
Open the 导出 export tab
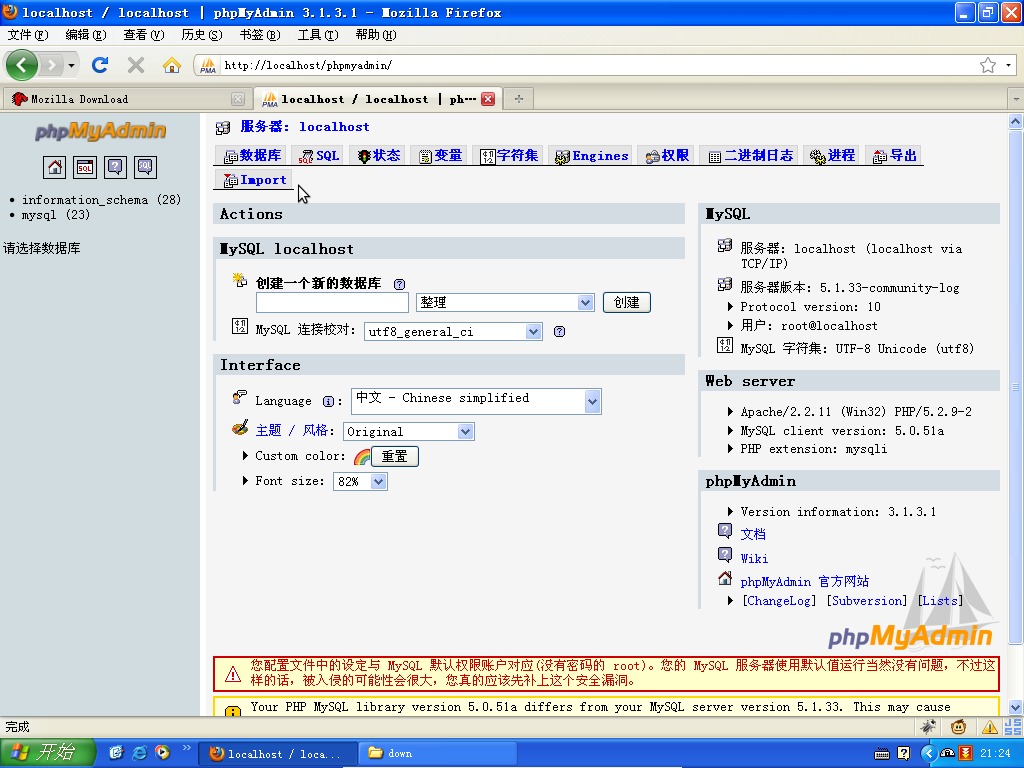click(895, 155)
